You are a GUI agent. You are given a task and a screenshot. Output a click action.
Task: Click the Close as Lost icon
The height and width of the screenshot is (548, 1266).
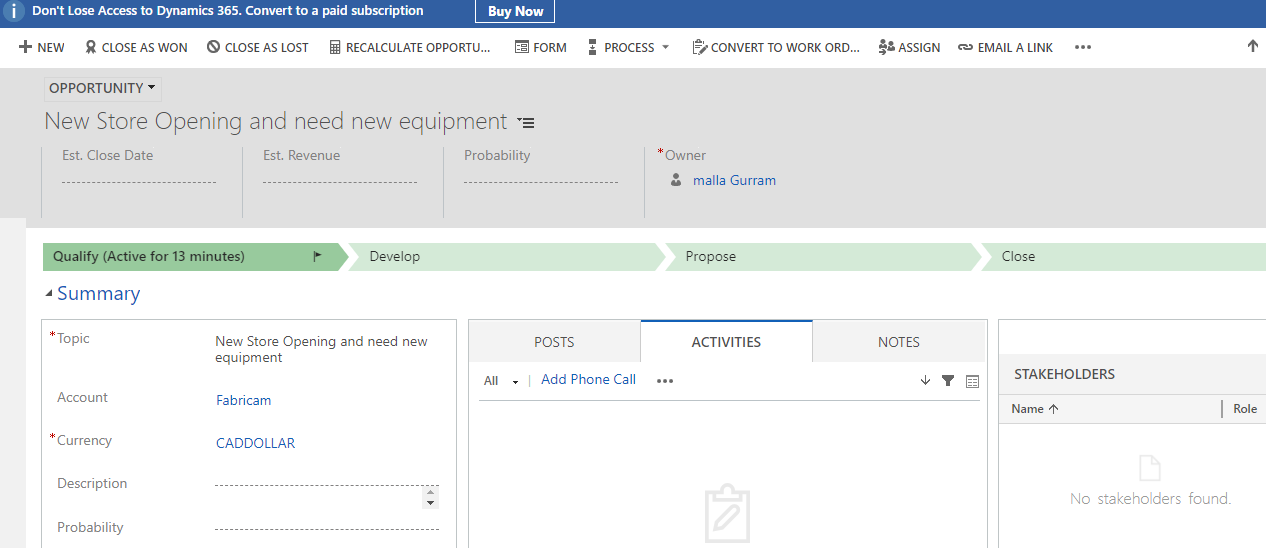pyautogui.click(x=213, y=47)
